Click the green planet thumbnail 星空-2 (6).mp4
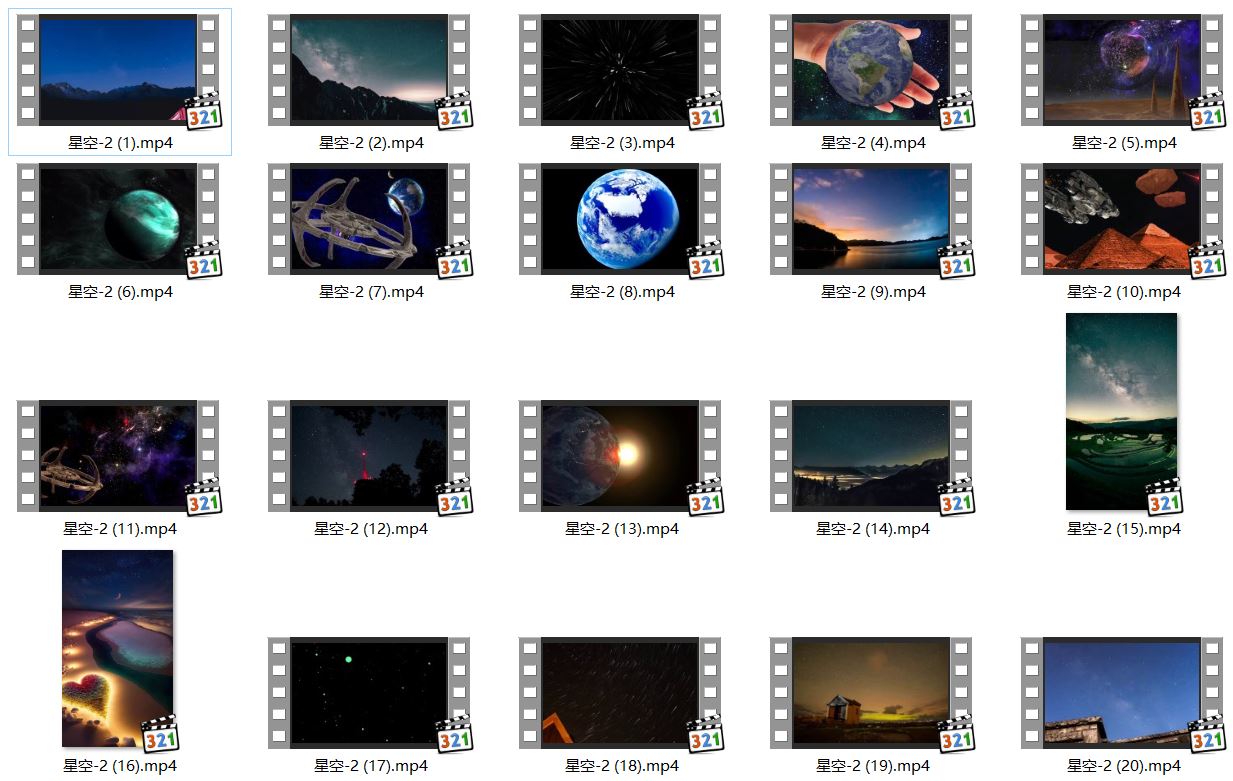The height and width of the screenshot is (781, 1233). click(x=118, y=219)
